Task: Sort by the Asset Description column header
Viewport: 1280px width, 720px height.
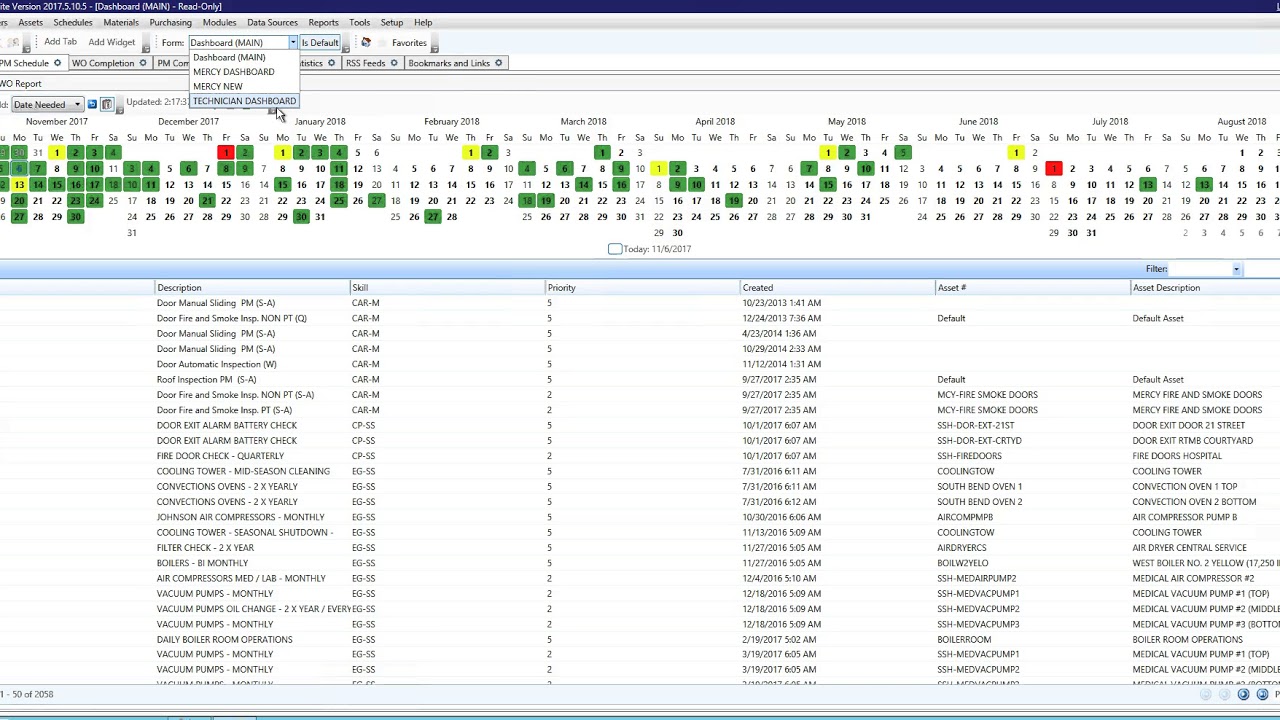Action: point(1205,288)
